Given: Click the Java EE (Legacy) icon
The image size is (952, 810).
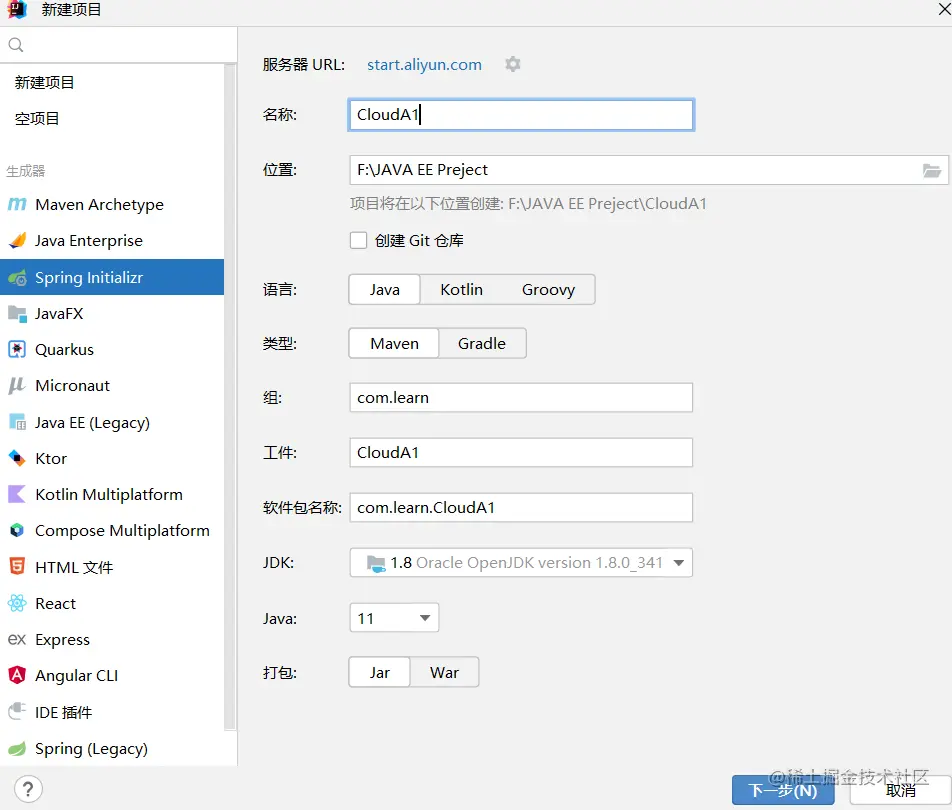Looking at the screenshot, I should coord(17,422).
